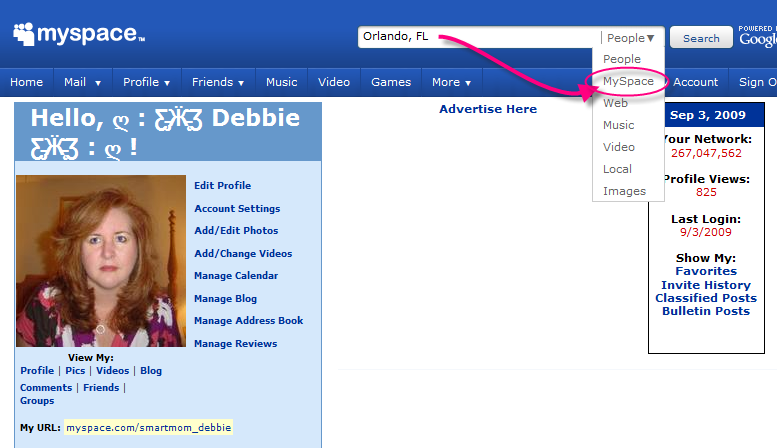Select Images option in search dropdown
Image resolution: width=777 pixels, height=448 pixels.
(x=624, y=191)
